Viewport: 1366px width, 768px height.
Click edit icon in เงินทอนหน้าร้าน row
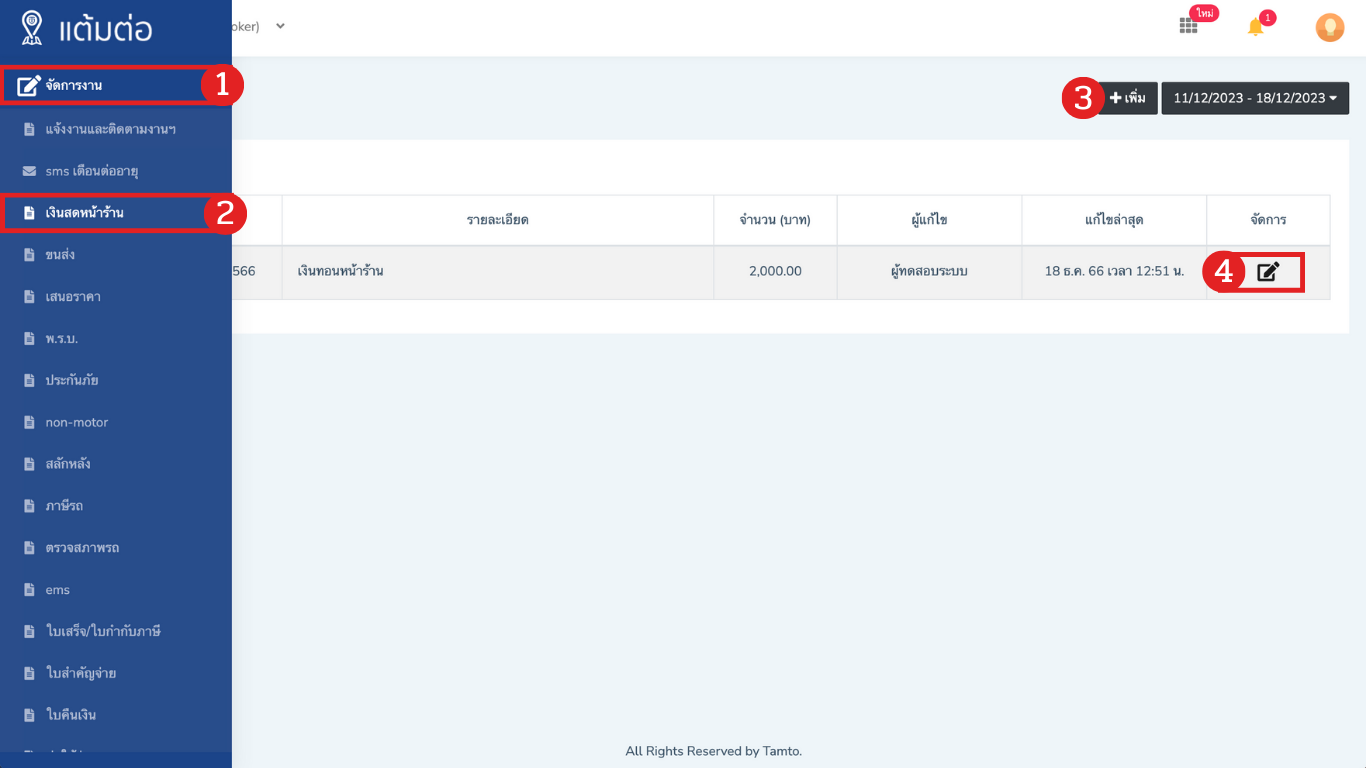point(1268,271)
